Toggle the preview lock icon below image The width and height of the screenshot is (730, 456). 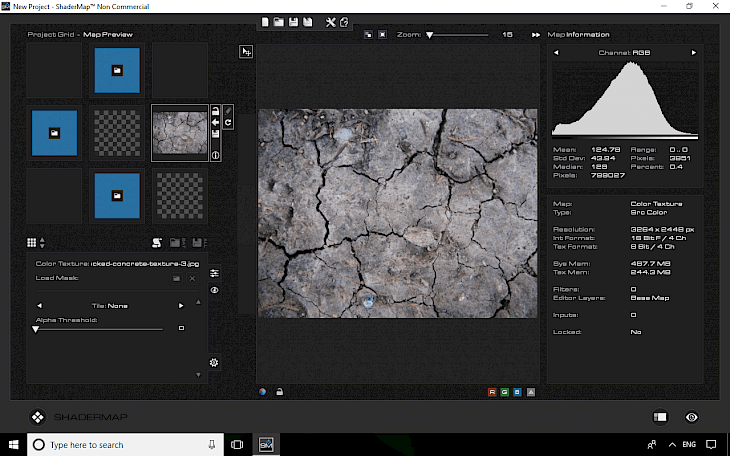[279, 392]
